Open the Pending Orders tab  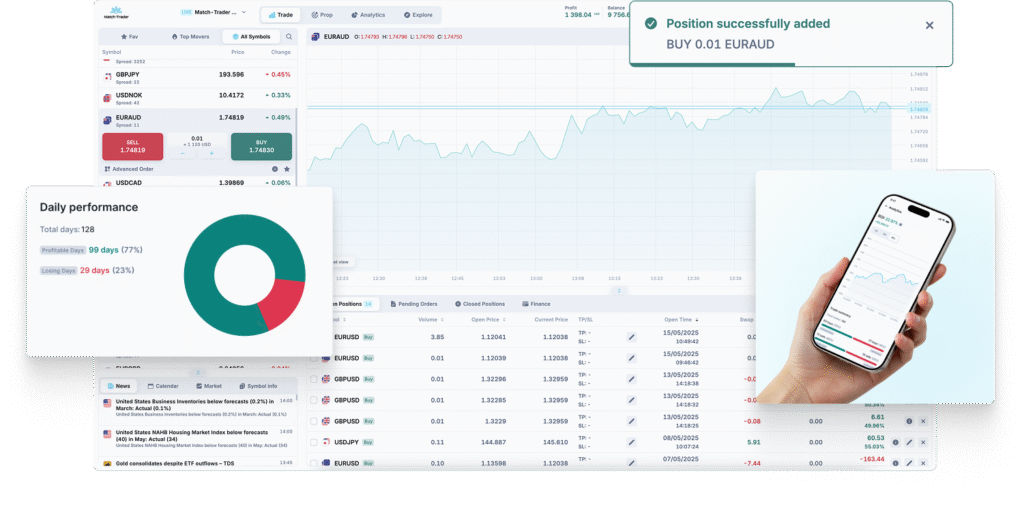click(x=413, y=304)
